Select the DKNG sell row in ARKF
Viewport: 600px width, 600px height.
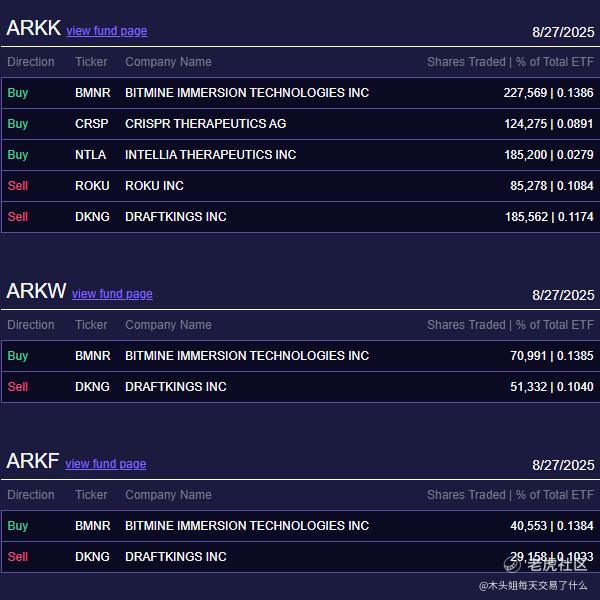[x=300, y=557]
